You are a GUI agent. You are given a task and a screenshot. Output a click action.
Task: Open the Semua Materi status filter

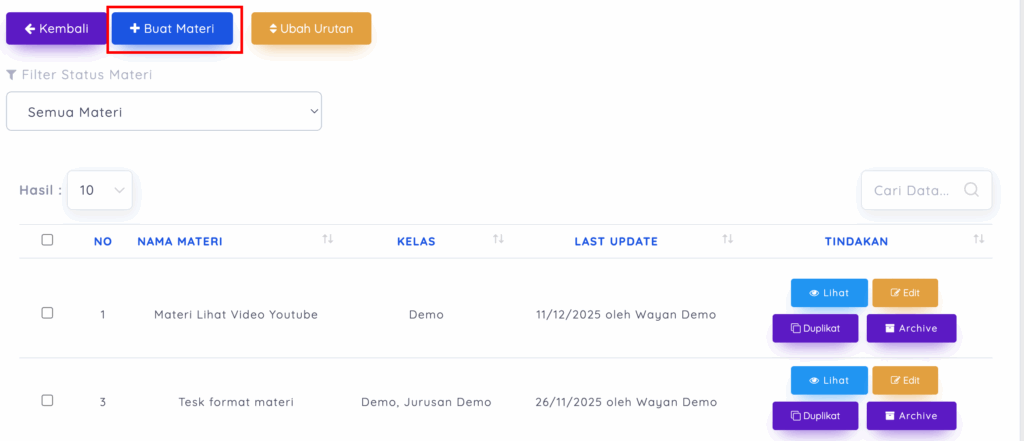pyautogui.click(x=164, y=112)
